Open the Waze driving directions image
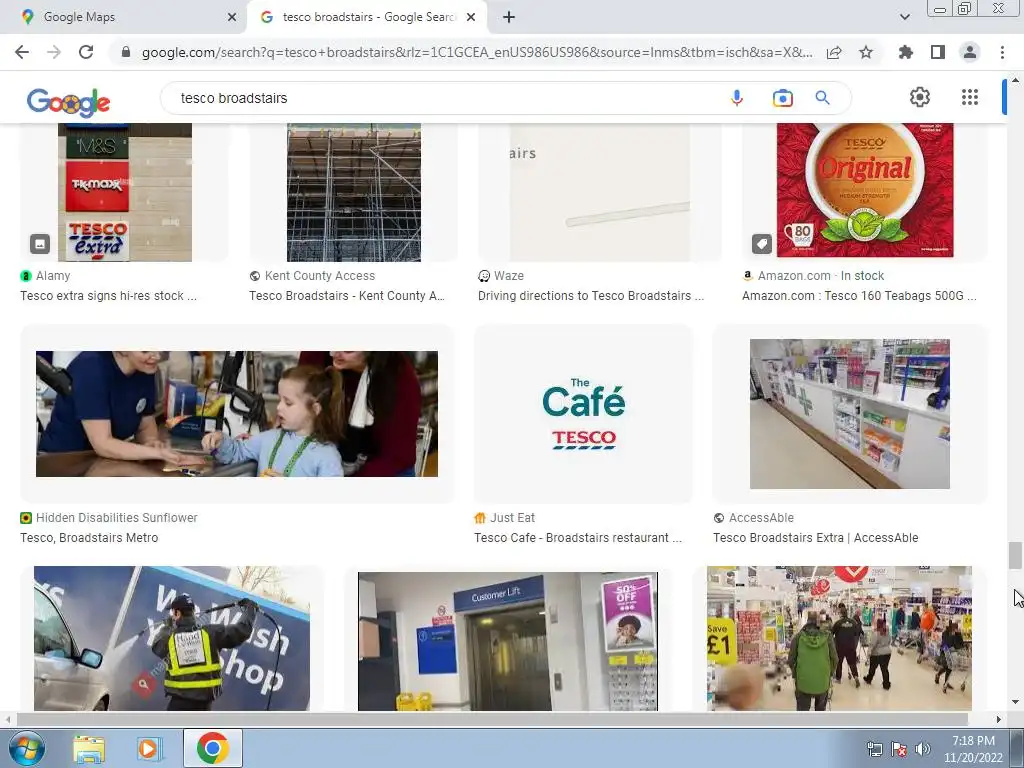Screen dimensions: 1024x768 tap(600, 192)
